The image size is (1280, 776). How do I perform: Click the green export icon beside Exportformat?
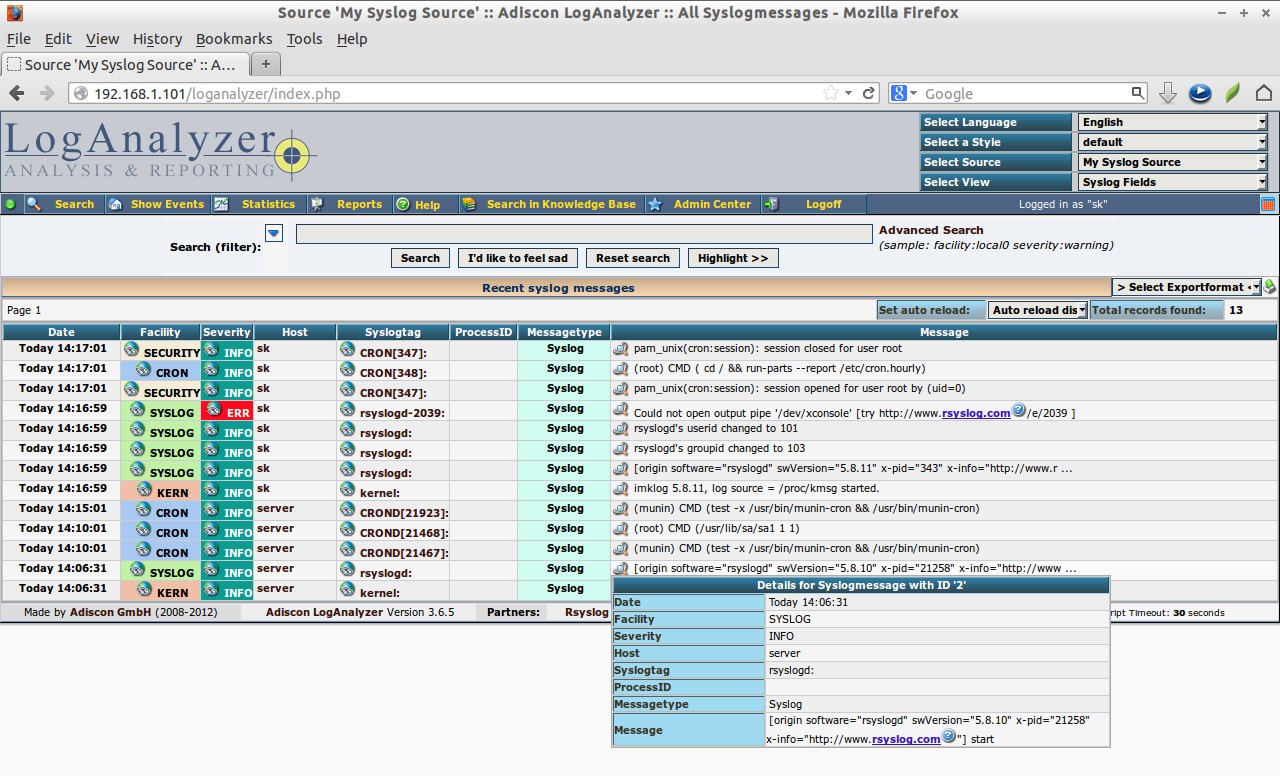pyautogui.click(x=1270, y=287)
